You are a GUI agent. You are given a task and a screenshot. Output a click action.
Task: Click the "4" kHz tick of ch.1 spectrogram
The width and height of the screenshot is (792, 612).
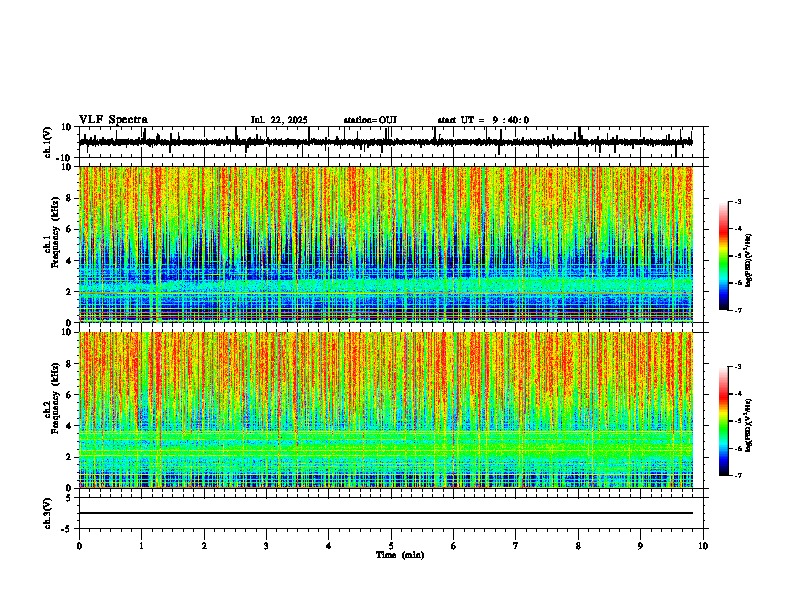(69, 261)
